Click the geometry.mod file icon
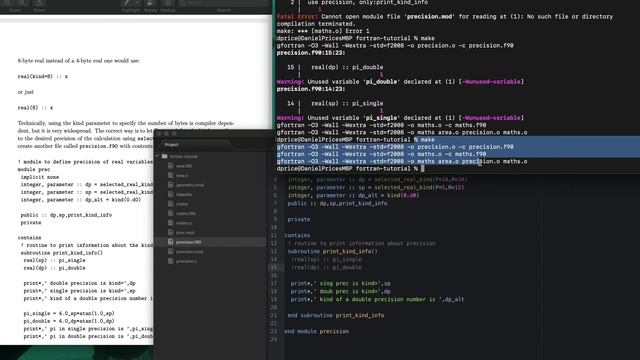The width and height of the screenshot is (640, 360). click(171, 185)
